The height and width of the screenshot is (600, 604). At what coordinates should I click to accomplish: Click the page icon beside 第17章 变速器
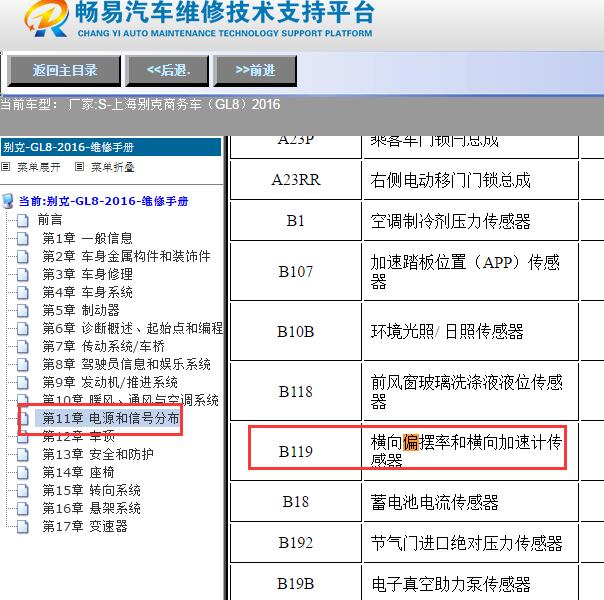click(x=23, y=526)
